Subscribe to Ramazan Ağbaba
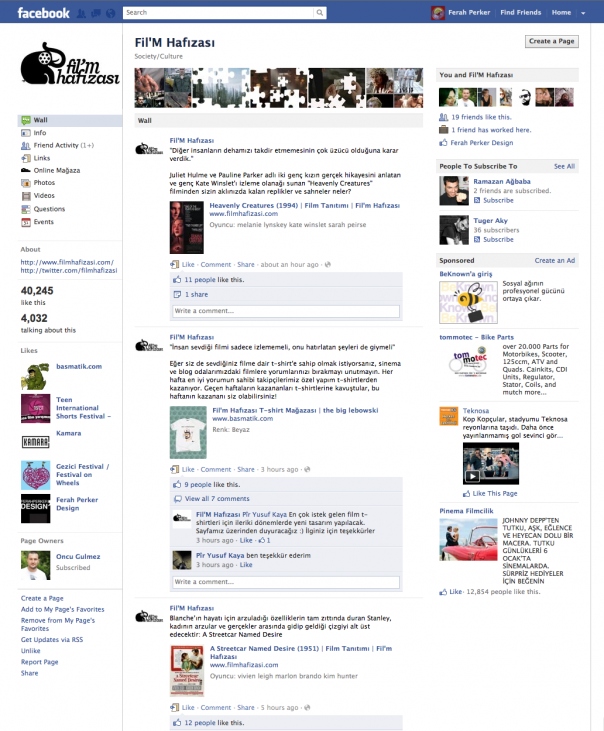This screenshot has width=604, height=731. tap(498, 200)
